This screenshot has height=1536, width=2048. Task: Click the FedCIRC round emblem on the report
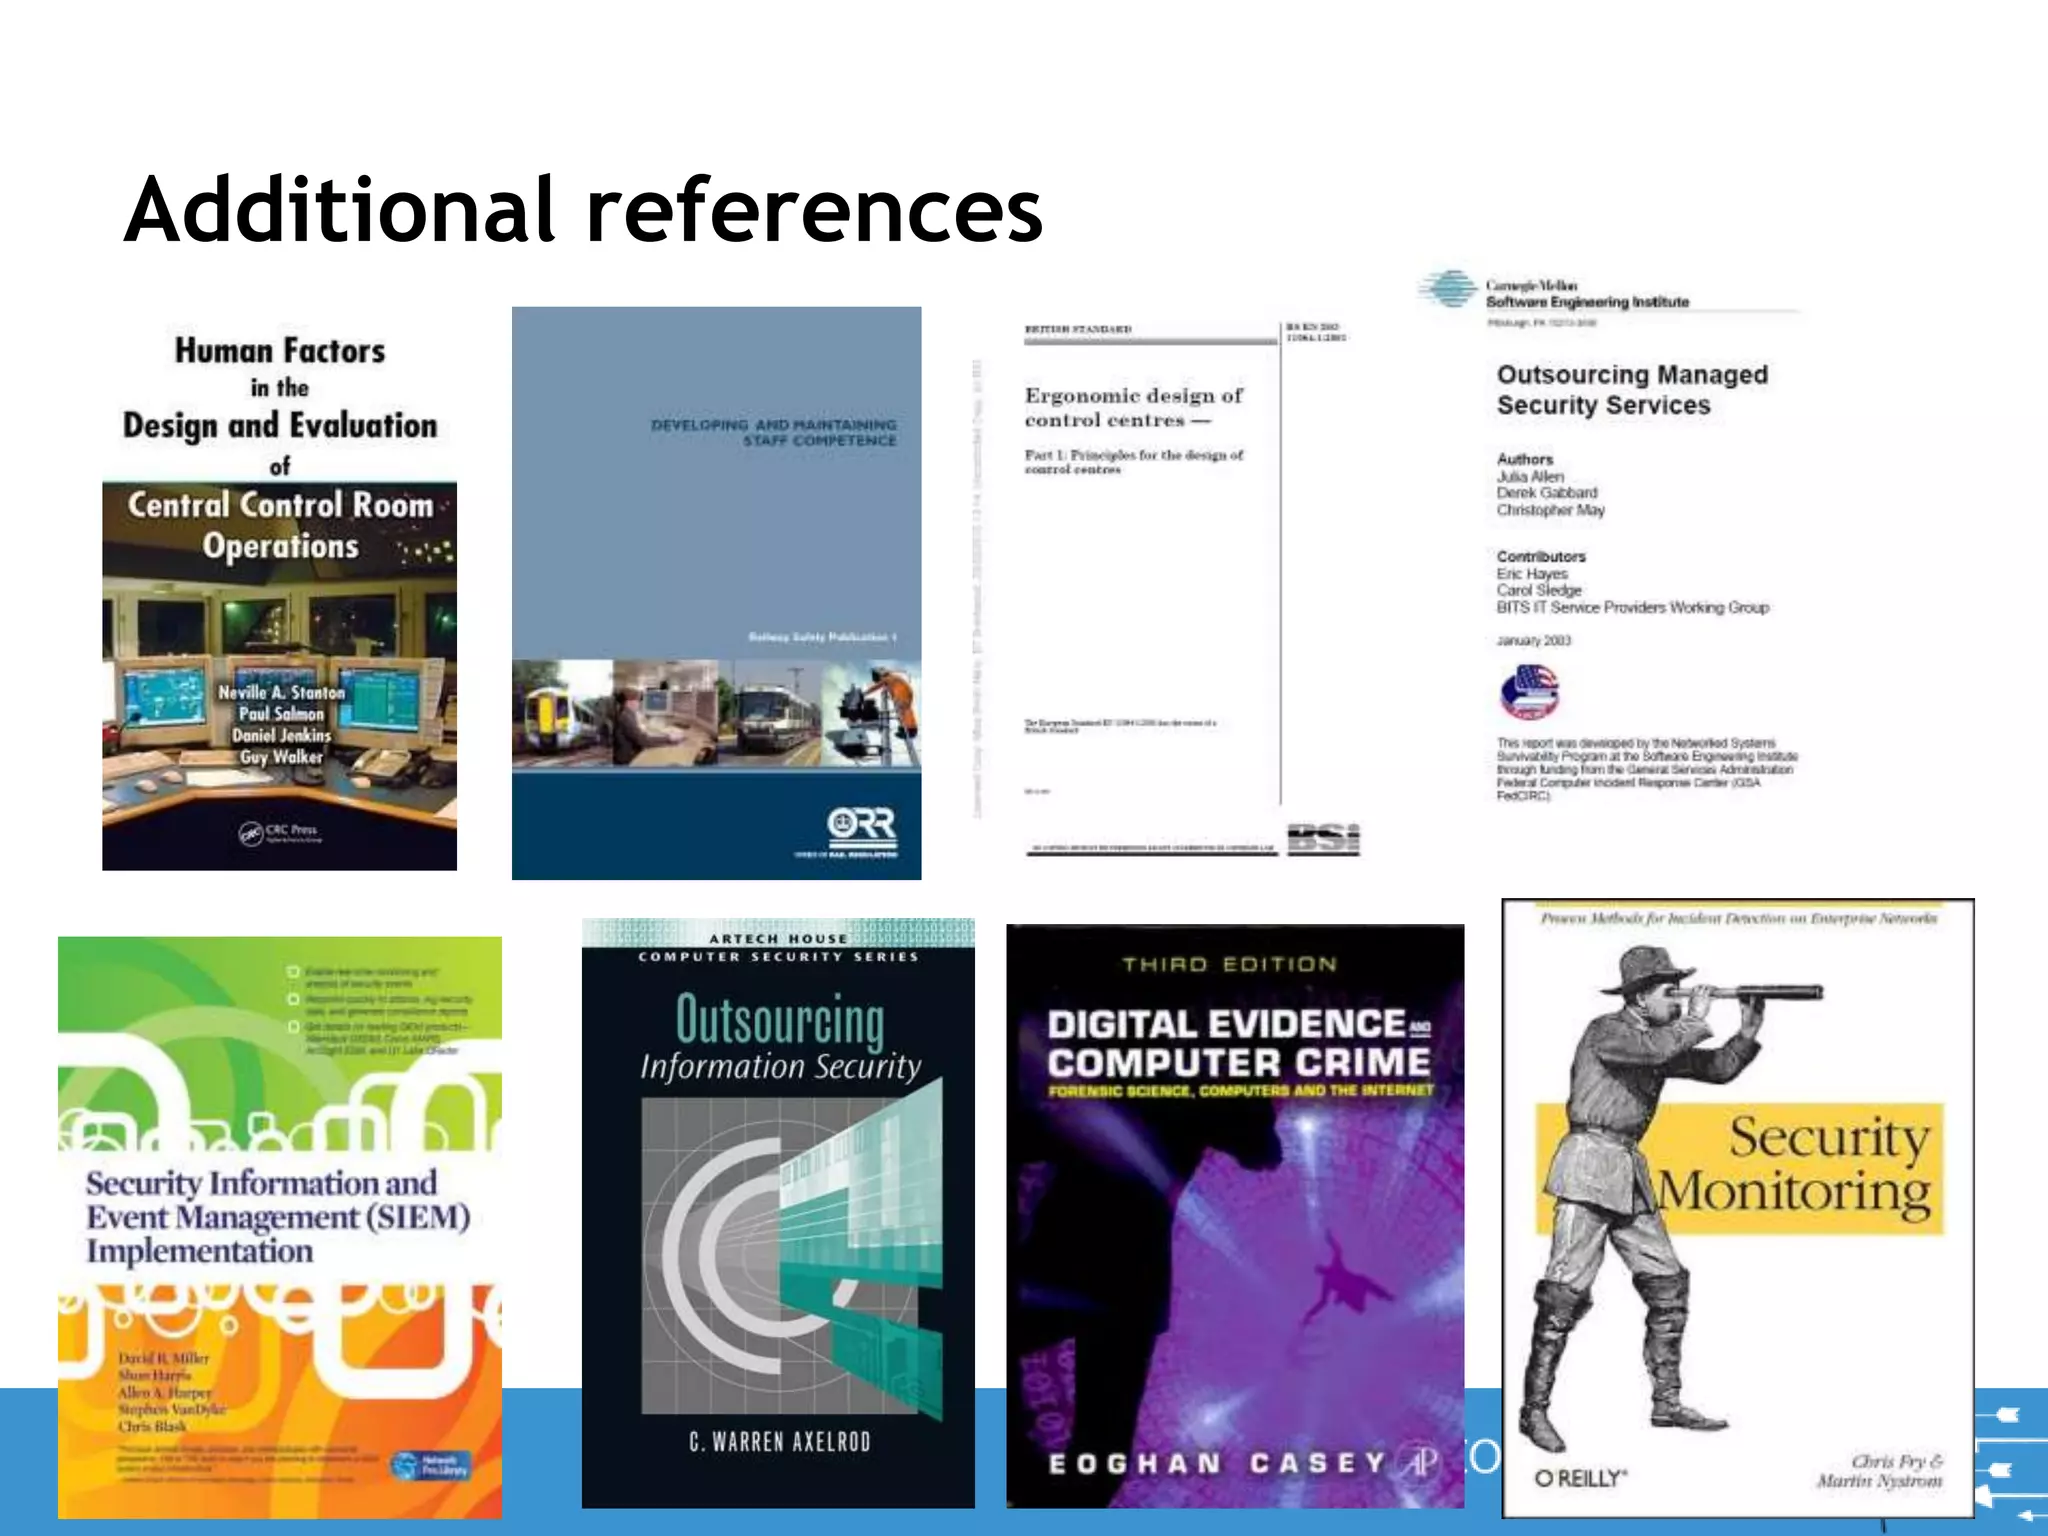coord(1529,692)
